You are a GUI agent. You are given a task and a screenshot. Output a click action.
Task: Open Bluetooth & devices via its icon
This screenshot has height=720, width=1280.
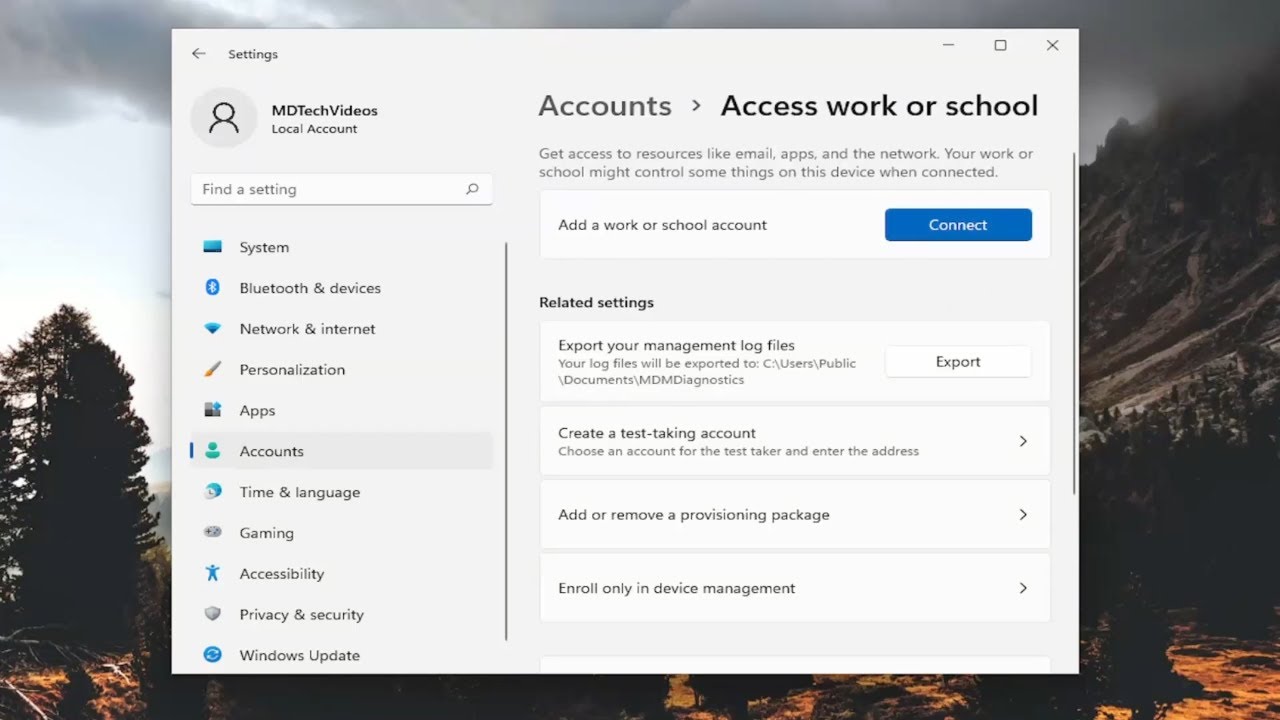pyautogui.click(x=212, y=288)
